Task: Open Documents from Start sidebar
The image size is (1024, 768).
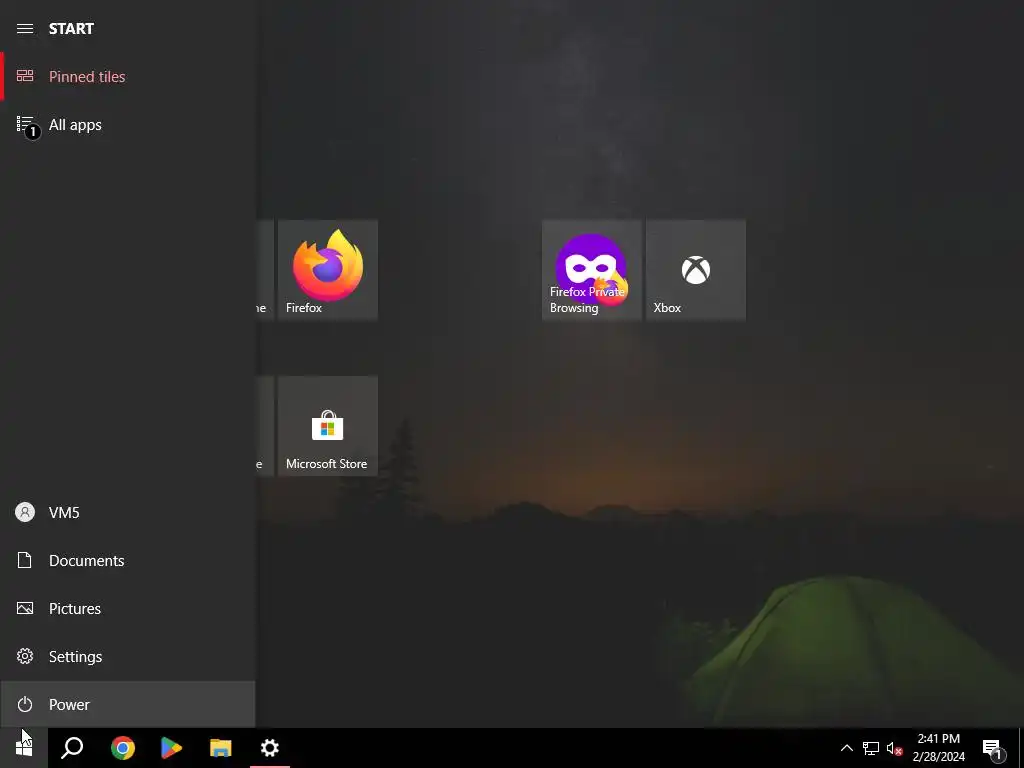Action: [128, 560]
